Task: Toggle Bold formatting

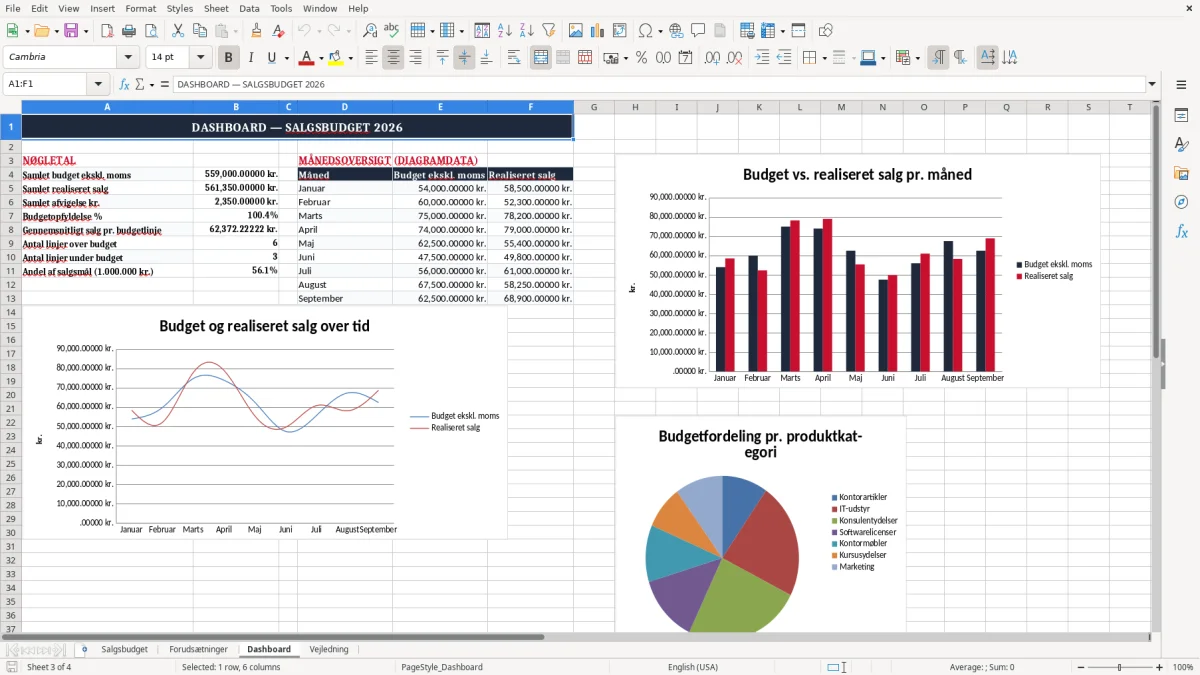Action: (x=229, y=58)
